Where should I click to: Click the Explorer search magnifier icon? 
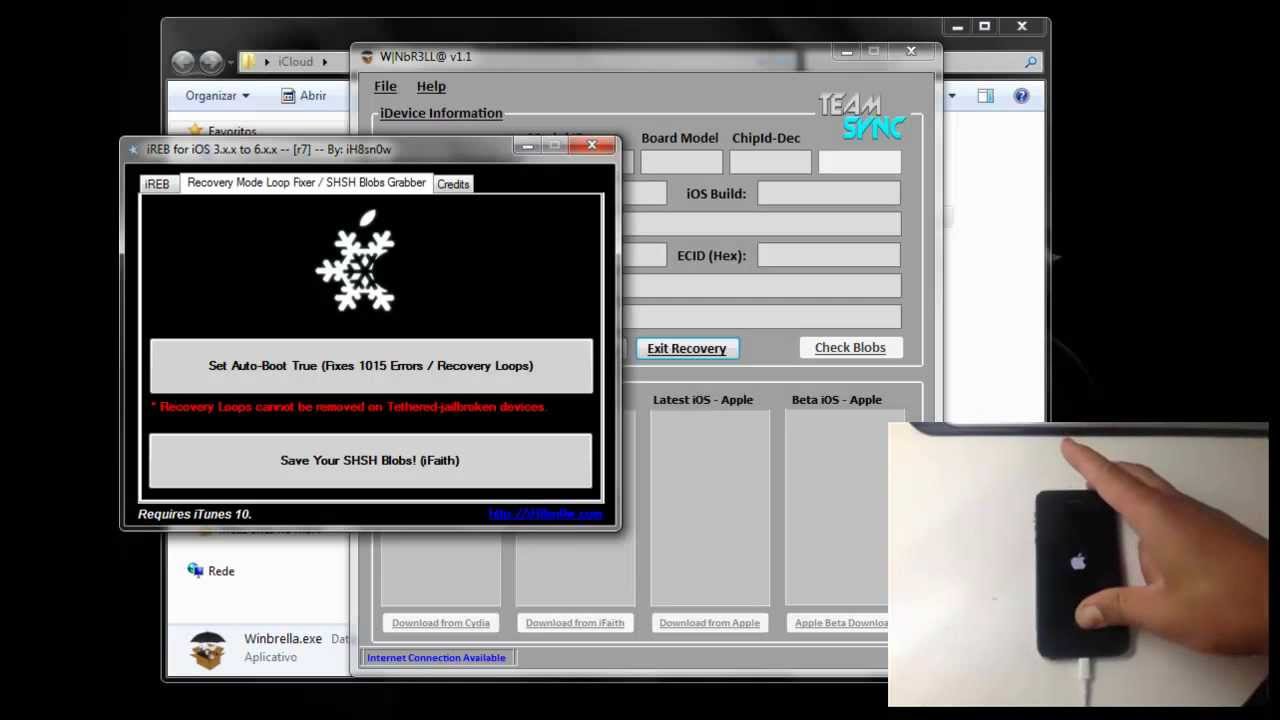click(x=1031, y=62)
